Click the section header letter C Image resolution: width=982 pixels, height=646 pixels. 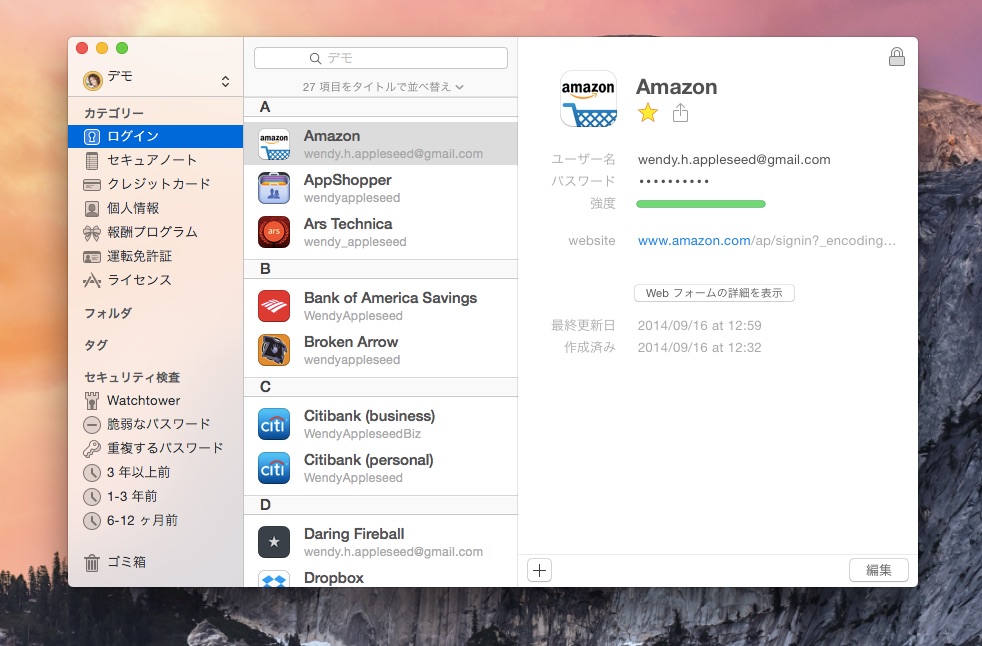[x=265, y=387]
